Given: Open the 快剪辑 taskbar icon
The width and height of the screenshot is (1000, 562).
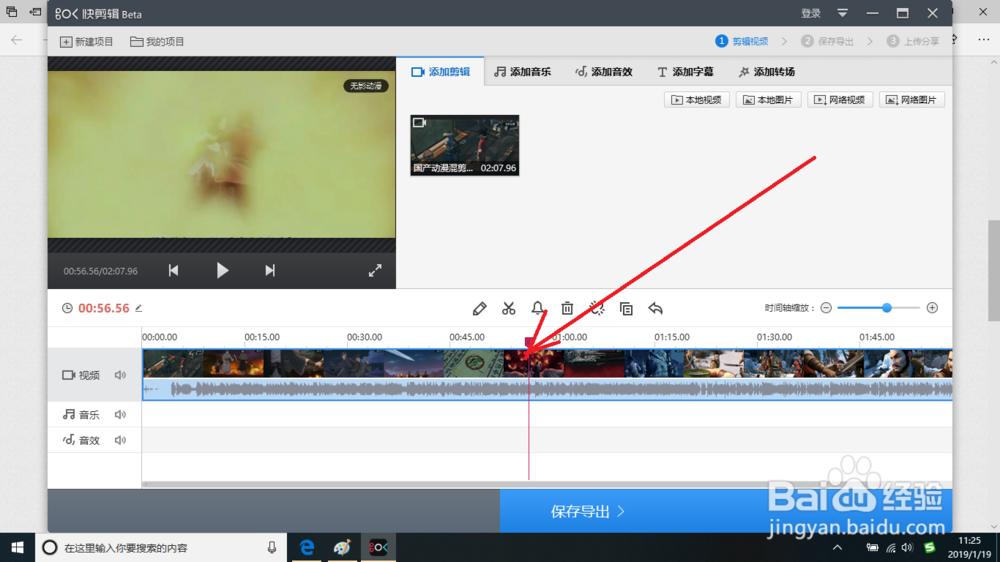Looking at the screenshot, I should tap(378, 547).
